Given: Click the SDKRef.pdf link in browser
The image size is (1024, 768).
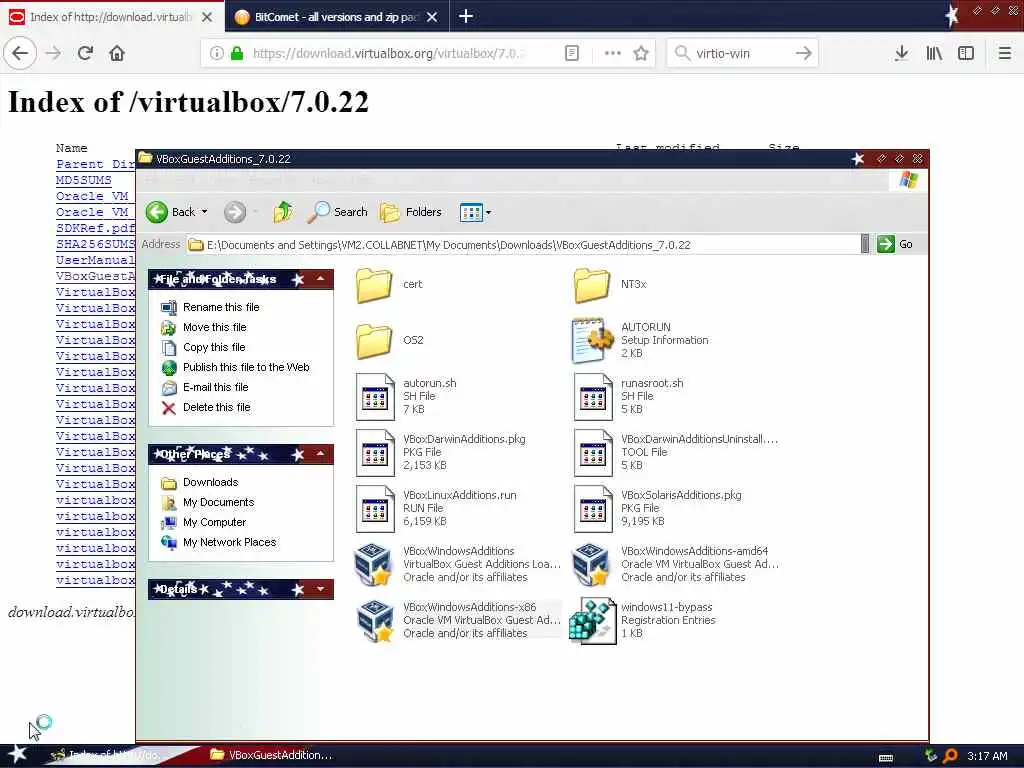Looking at the screenshot, I should pyautogui.click(x=95, y=228).
